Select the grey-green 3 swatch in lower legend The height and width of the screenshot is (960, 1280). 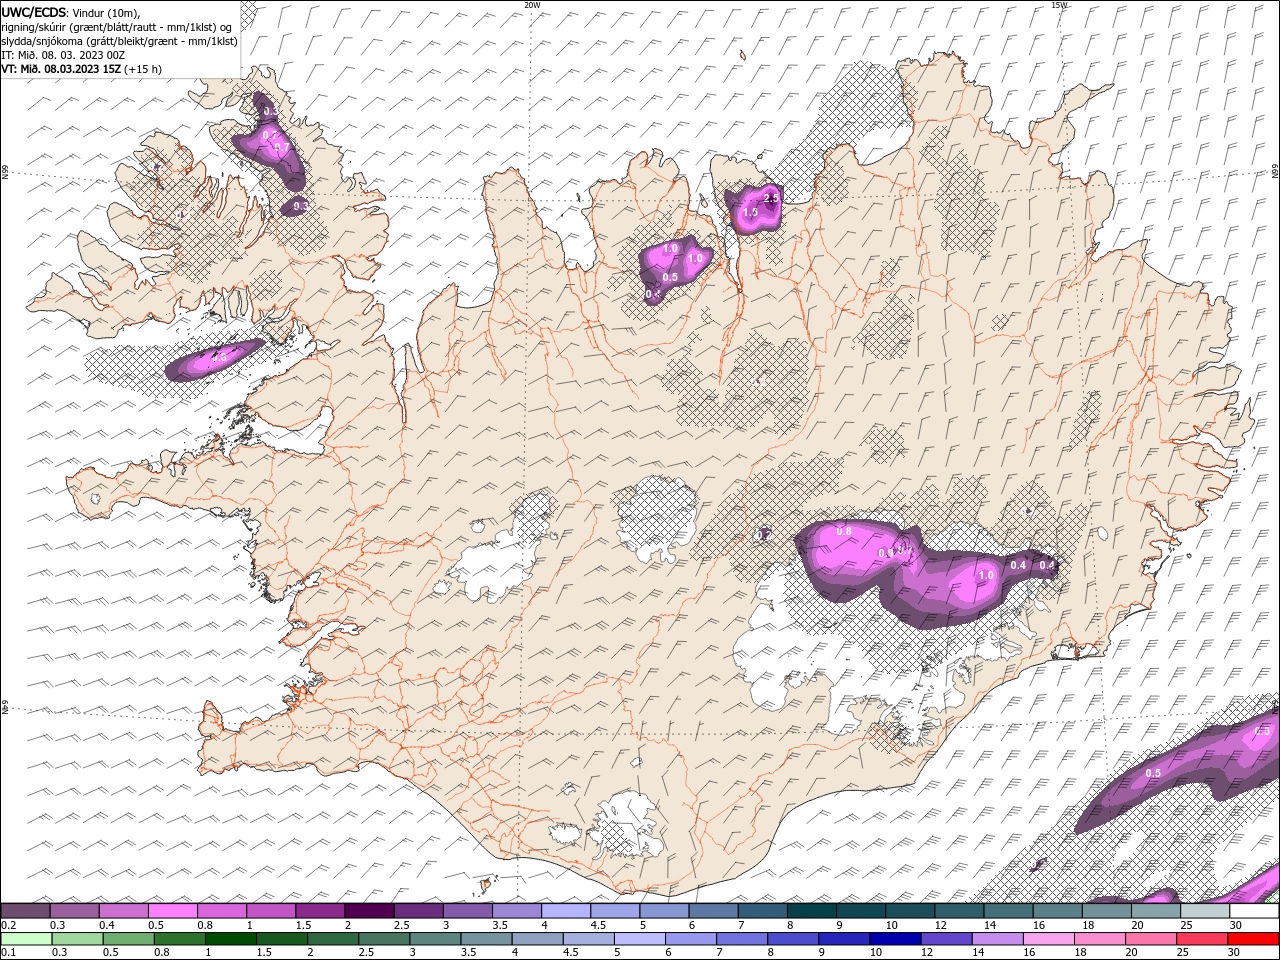[435, 939]
